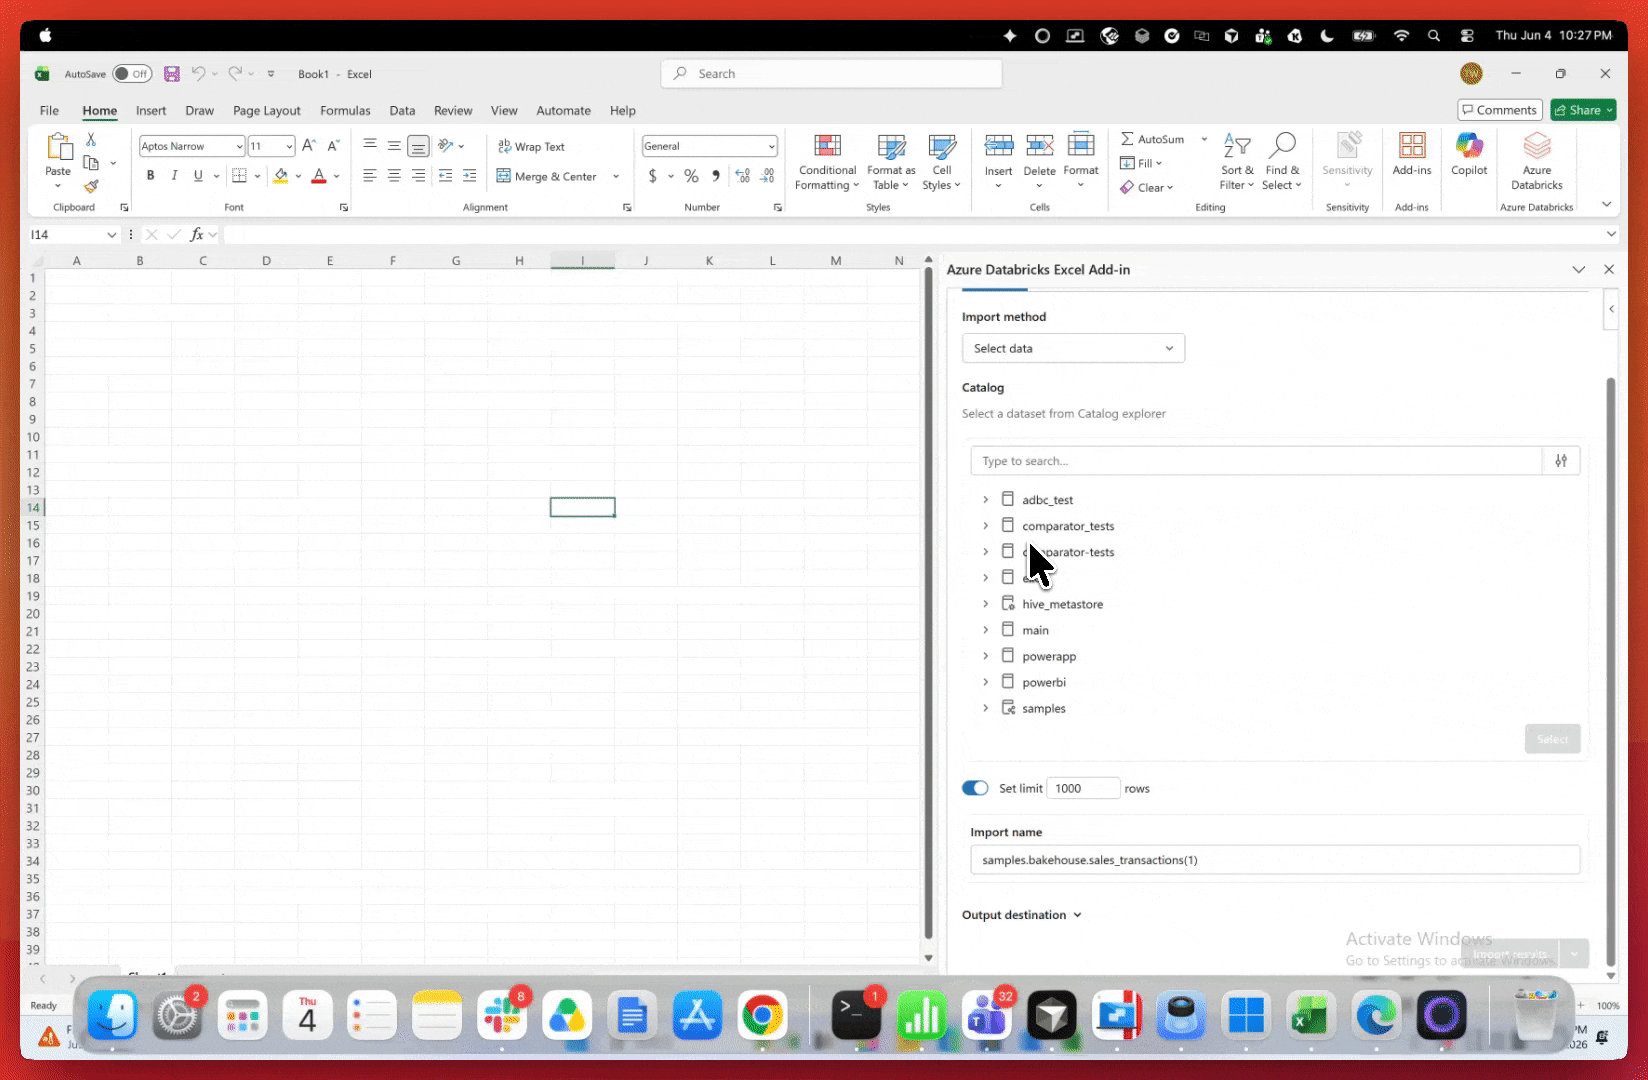This screenshot has width=1648, height=1080.
Task: Click the row limit field showing 1000
Action: tap(1083, 788)
